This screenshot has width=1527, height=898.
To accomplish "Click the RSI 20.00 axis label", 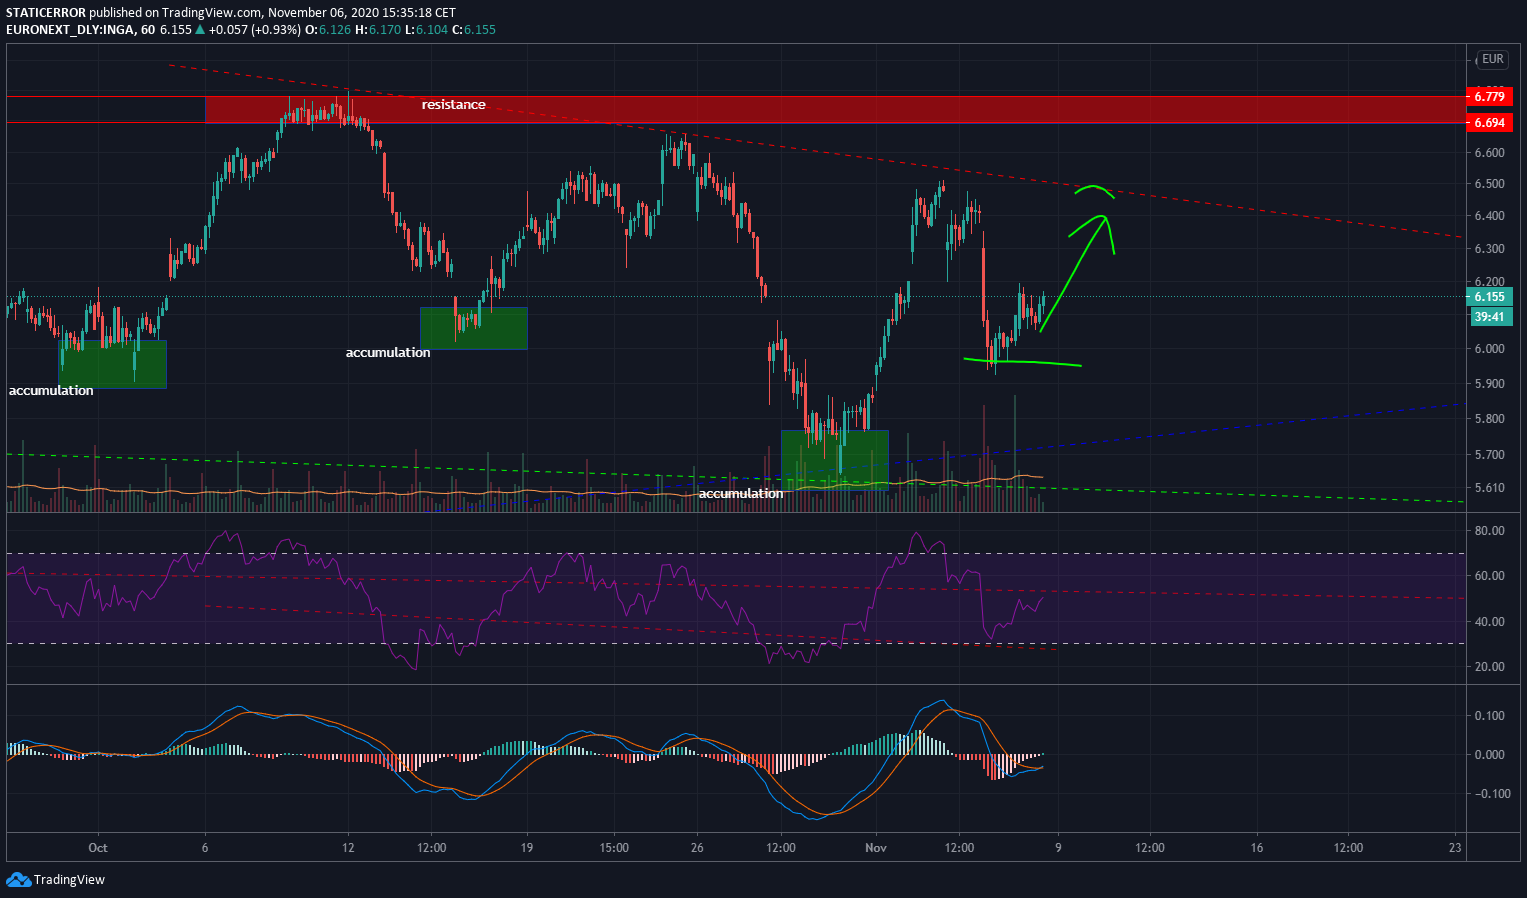I will [x=1489, y=667].
